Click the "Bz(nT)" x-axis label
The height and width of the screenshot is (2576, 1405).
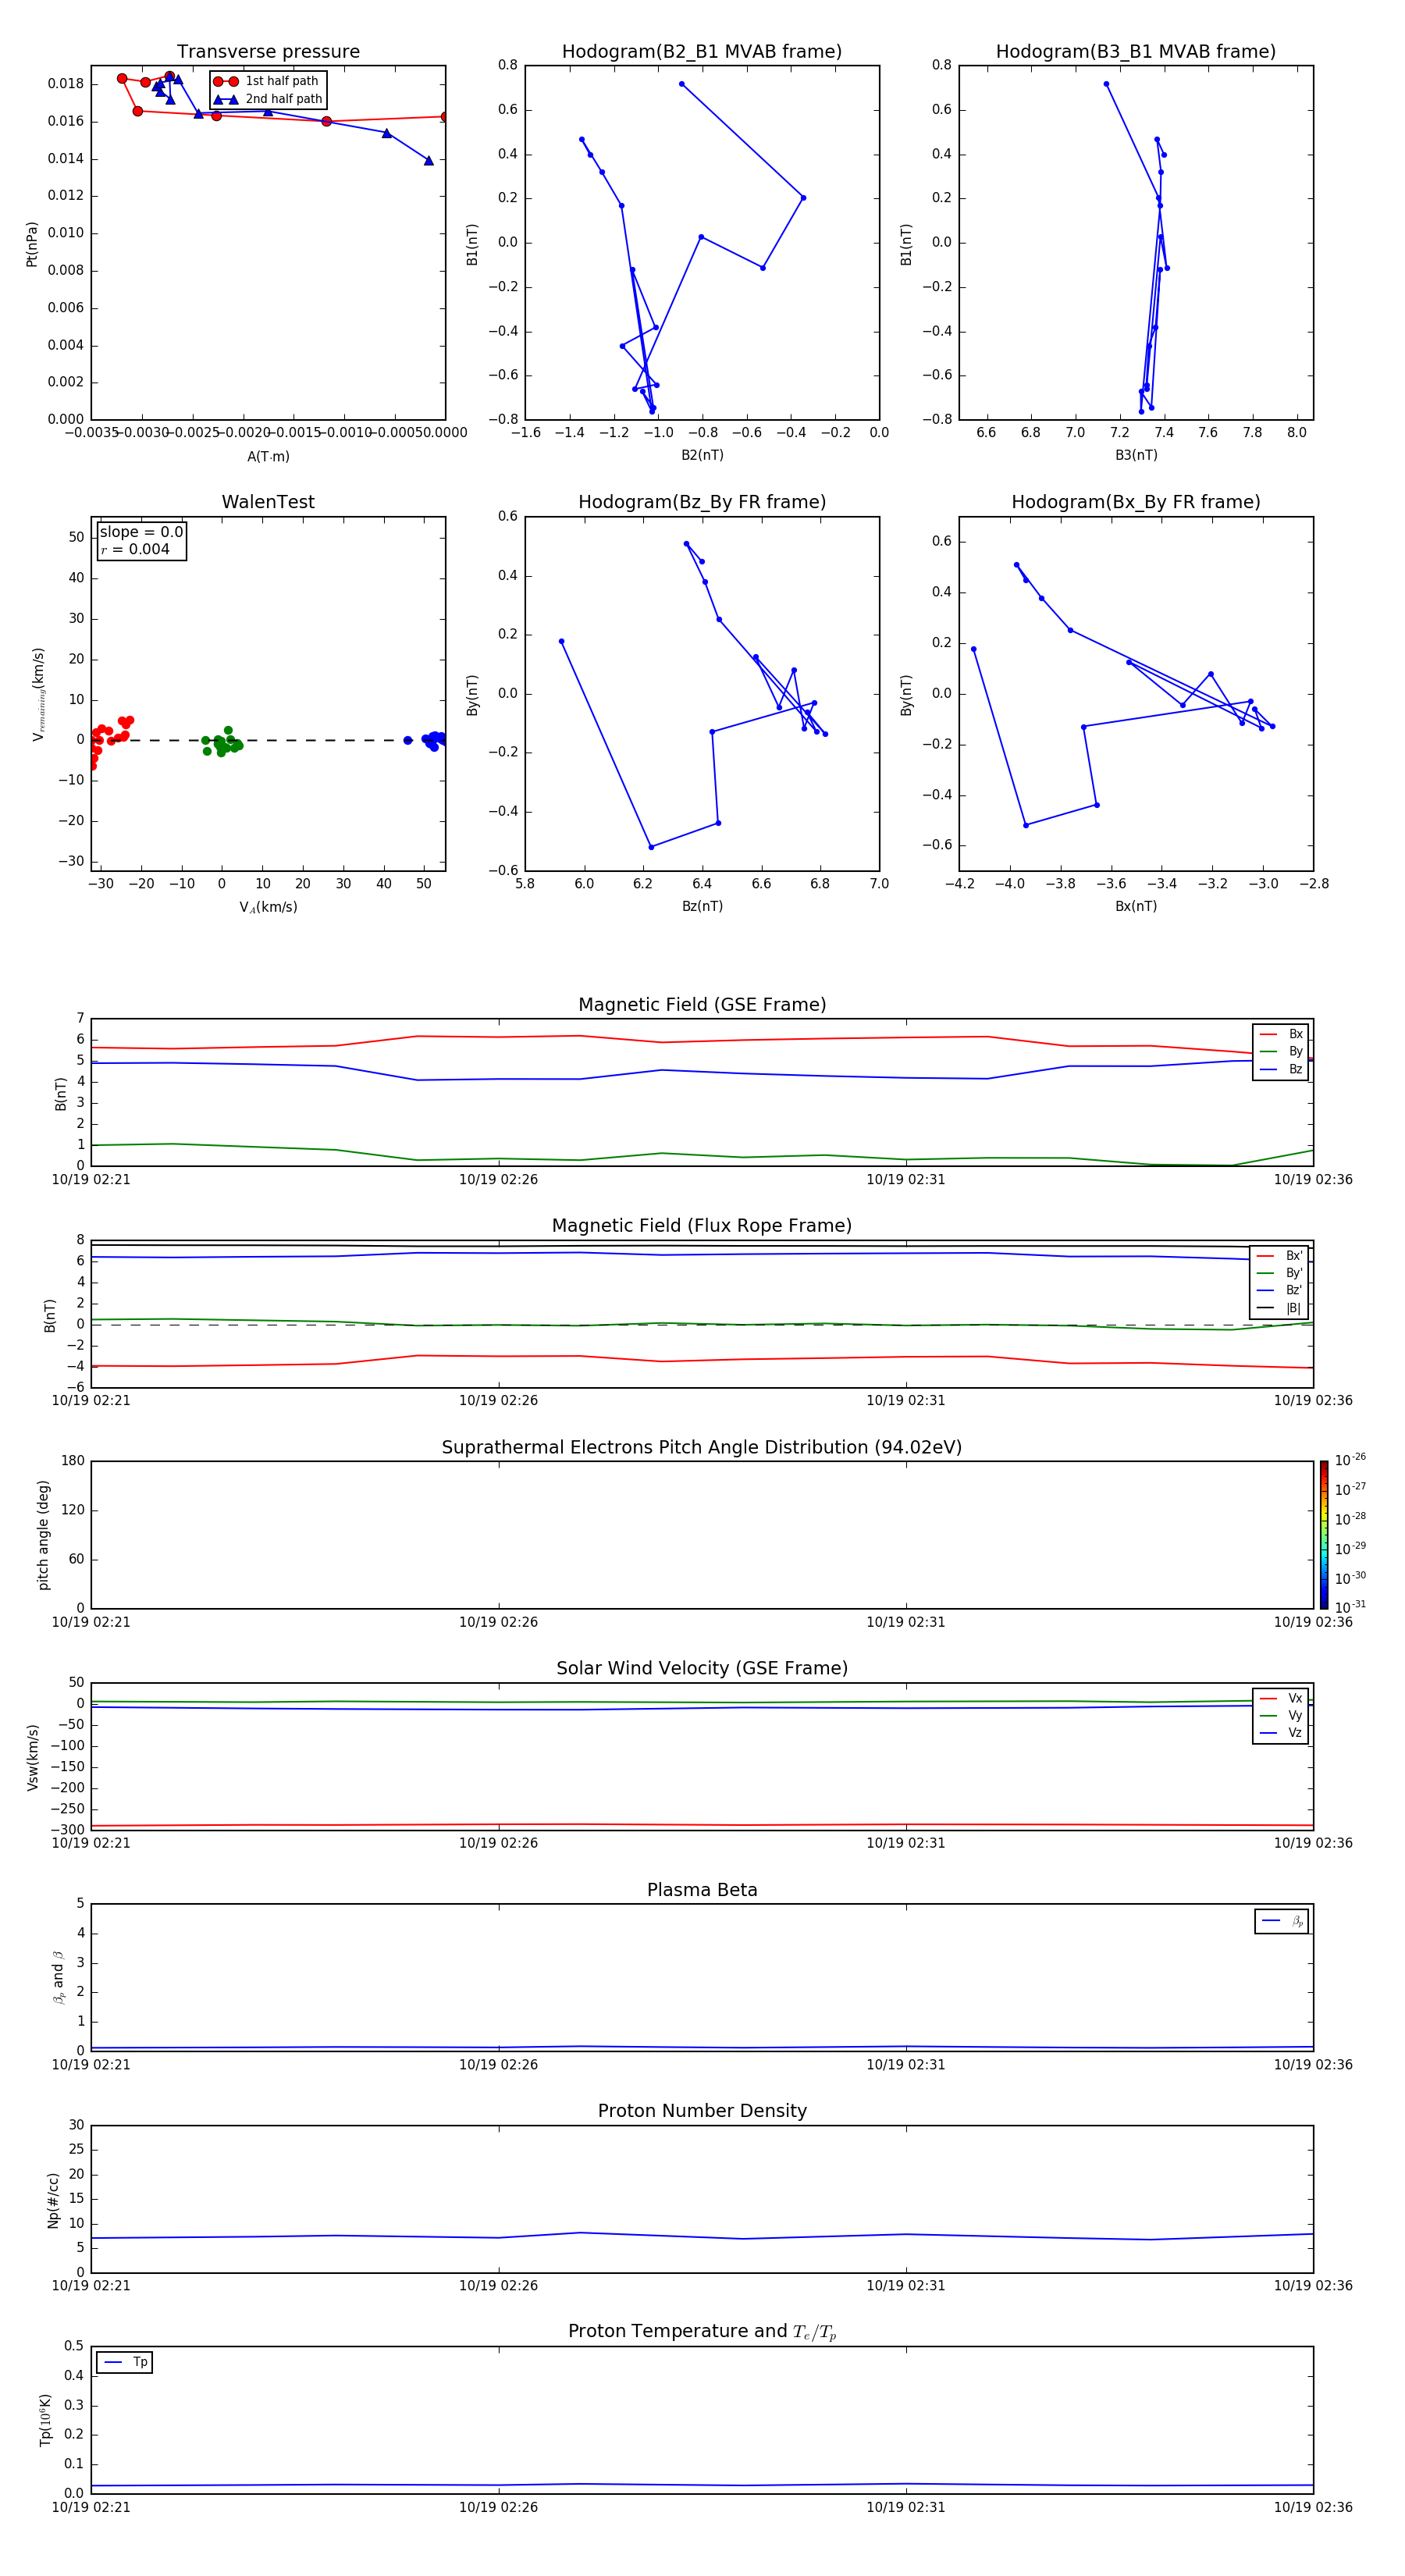[702, 906]
